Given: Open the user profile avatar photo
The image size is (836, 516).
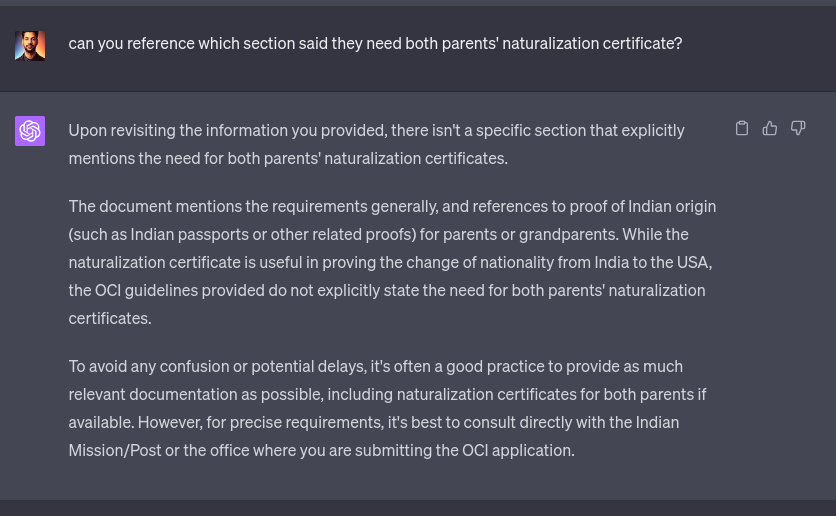Looking at the screenshot, I should (30, 46).
